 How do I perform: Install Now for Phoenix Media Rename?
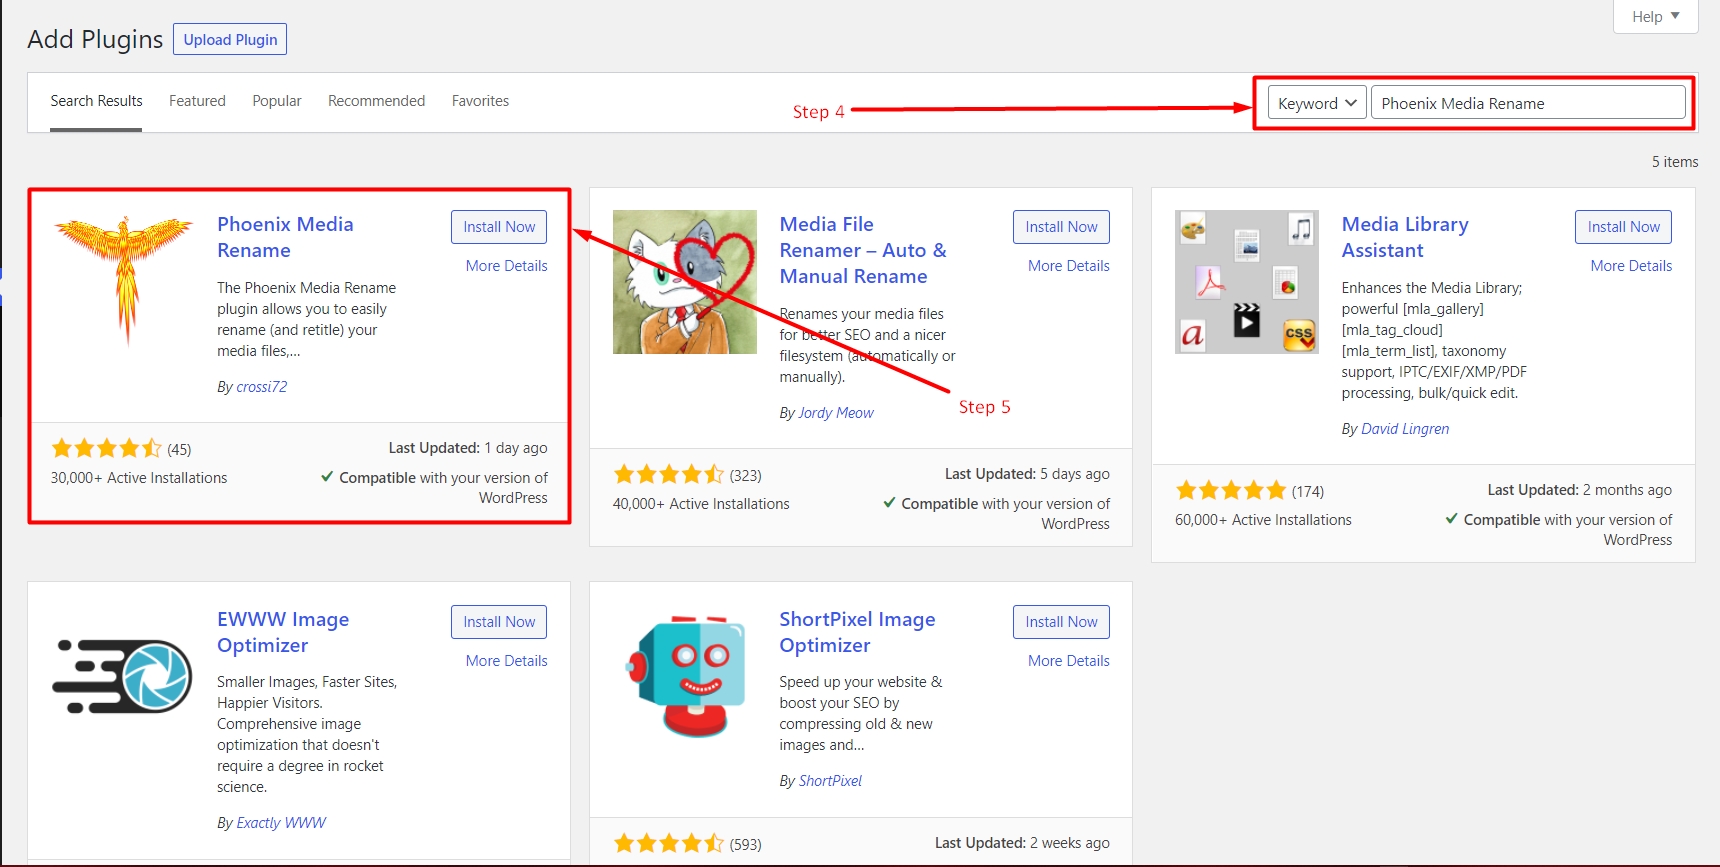point(499,227)
